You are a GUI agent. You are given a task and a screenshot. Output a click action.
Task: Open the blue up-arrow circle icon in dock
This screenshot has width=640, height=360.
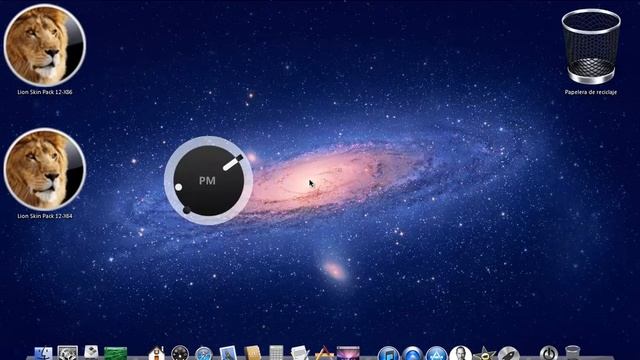(413, 354)
